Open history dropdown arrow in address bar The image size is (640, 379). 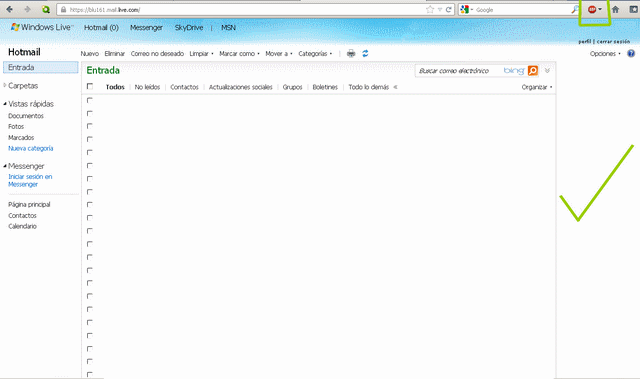pyautogui.click(x=440, y=9)
